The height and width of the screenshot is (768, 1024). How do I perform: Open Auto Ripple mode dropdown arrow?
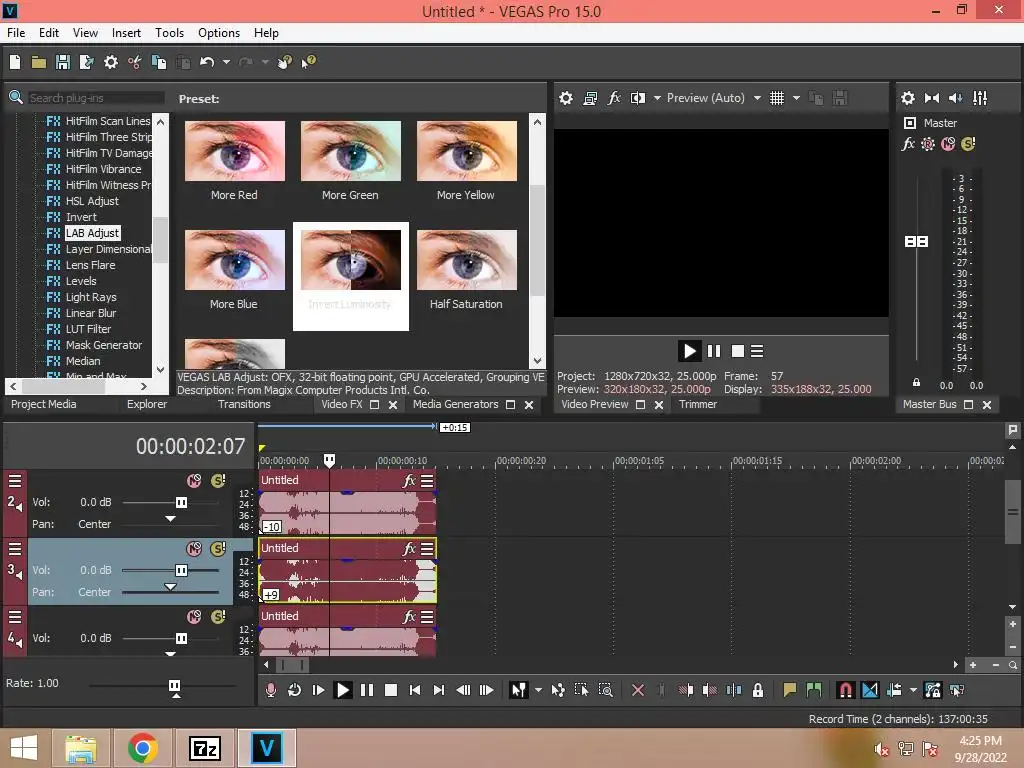coord(913,690)
